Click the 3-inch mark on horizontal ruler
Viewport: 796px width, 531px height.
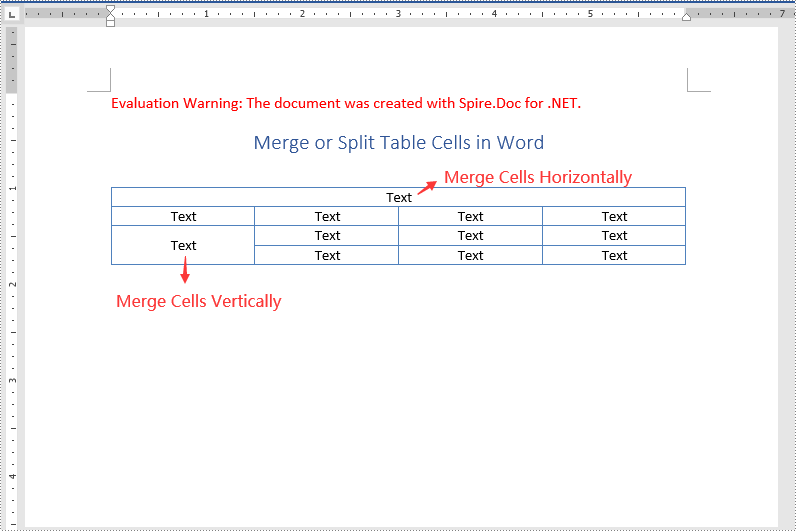399,14
